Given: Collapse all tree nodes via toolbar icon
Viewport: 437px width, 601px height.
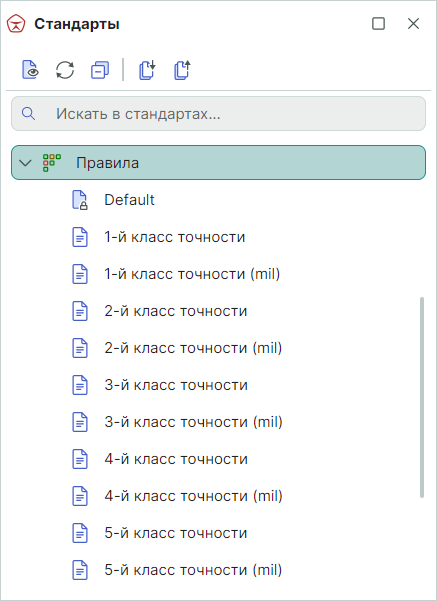Looking at the screenshot, I should [100, 70].
